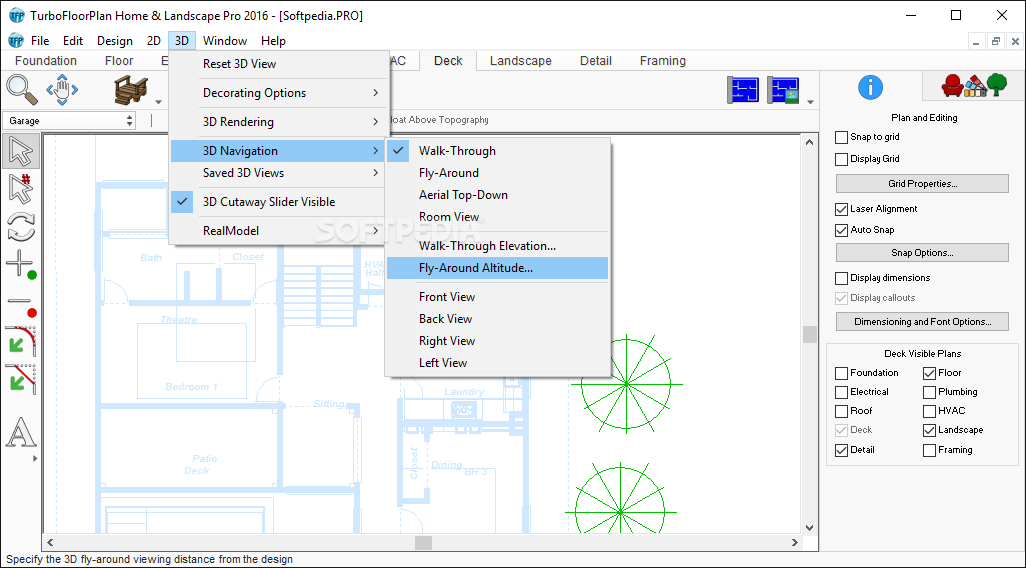Click the split plan and 3D view icon
Screen dimensions: 1026x568
tap(783, 90)
